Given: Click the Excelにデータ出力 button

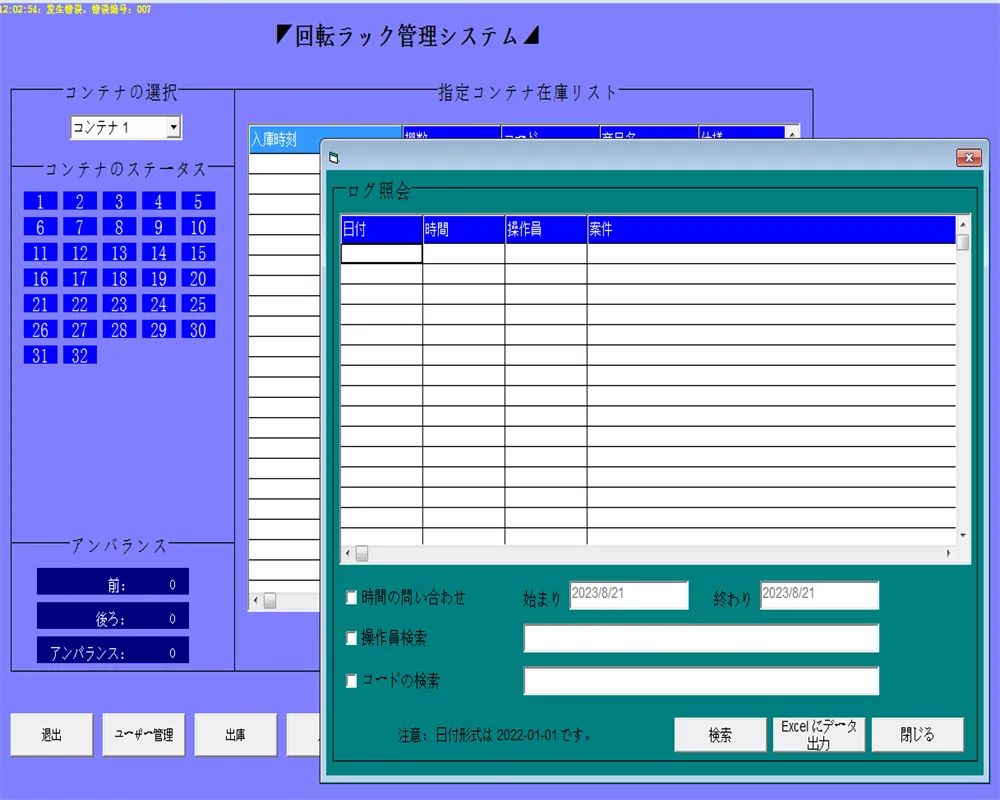Looking at the screenshot, I should [x=819, y=735].
